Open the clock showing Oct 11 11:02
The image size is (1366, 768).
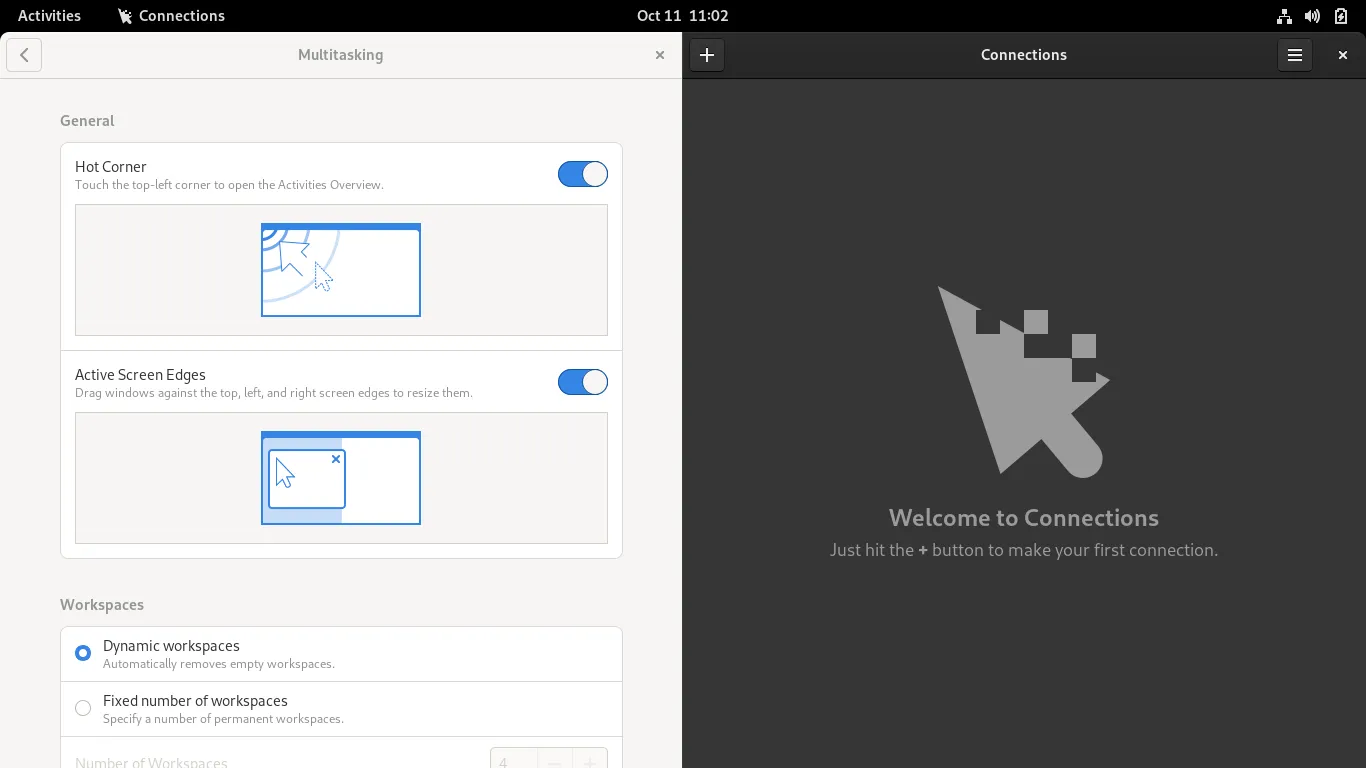click(683, 16)
